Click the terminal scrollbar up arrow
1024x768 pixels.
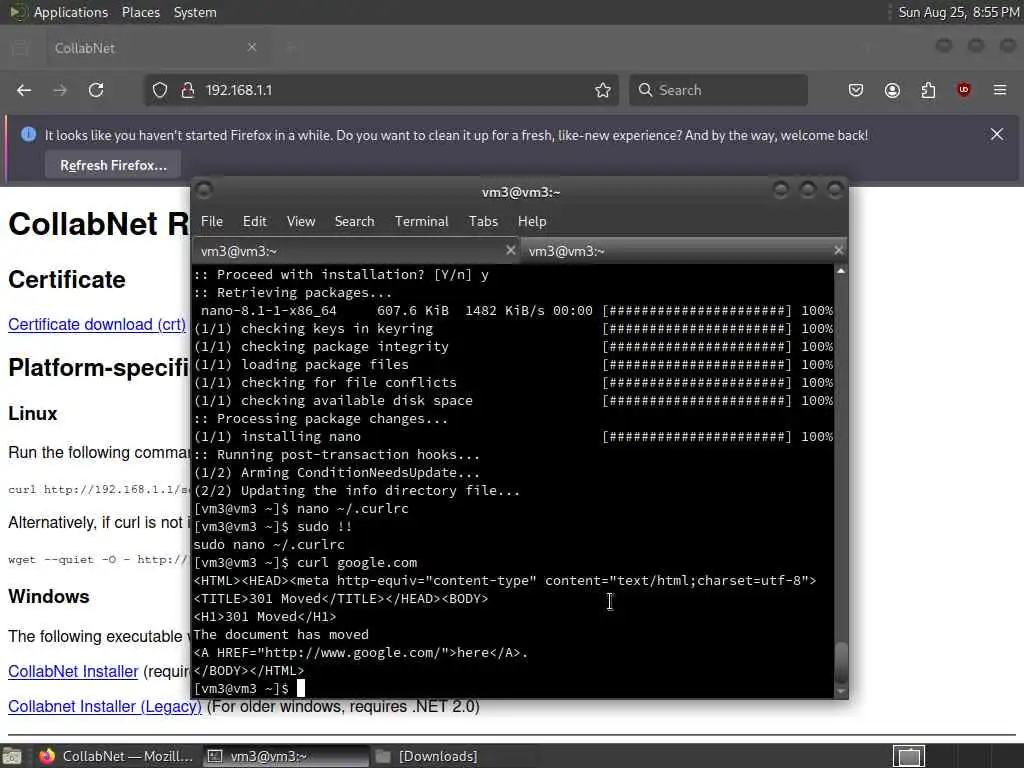pyautogui.click(x=841, y=270)
